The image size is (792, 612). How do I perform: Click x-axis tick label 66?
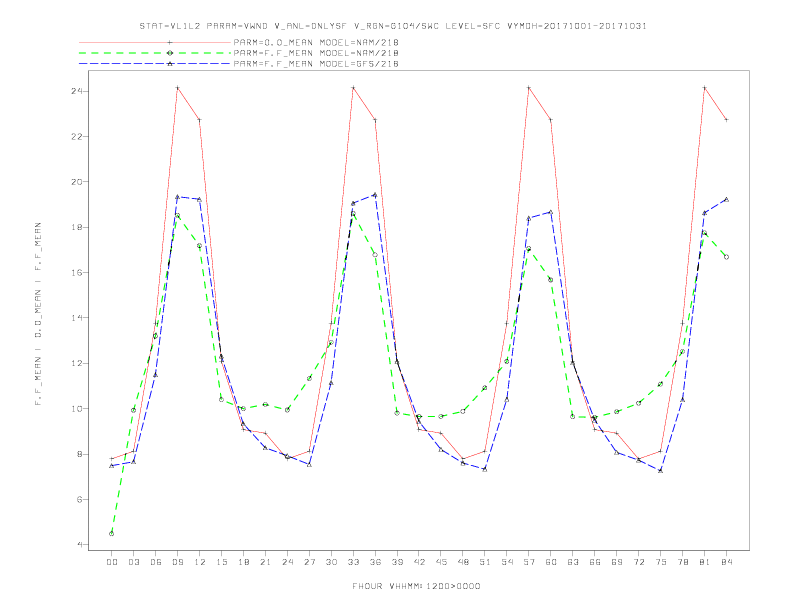click(x=595, y=562)
